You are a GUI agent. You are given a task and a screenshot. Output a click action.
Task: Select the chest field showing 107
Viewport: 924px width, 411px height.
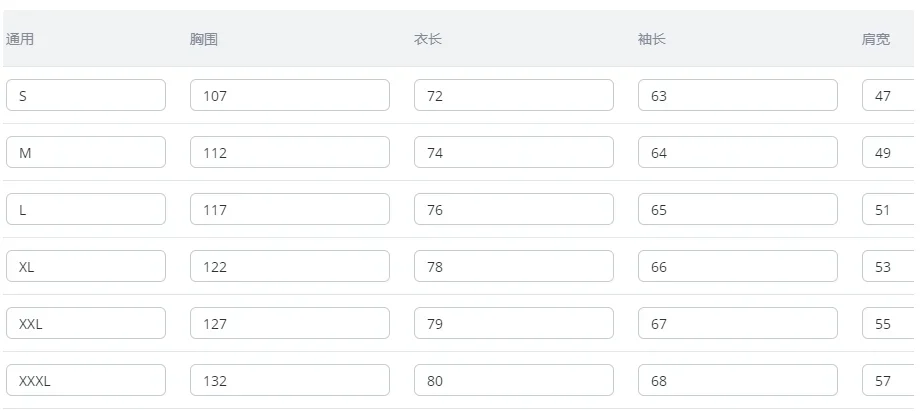tap(290, 95)
